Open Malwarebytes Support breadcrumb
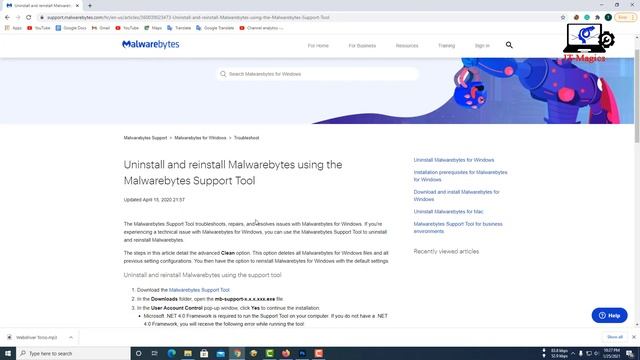This screenshot has height=360, width=640. [145, 138]
